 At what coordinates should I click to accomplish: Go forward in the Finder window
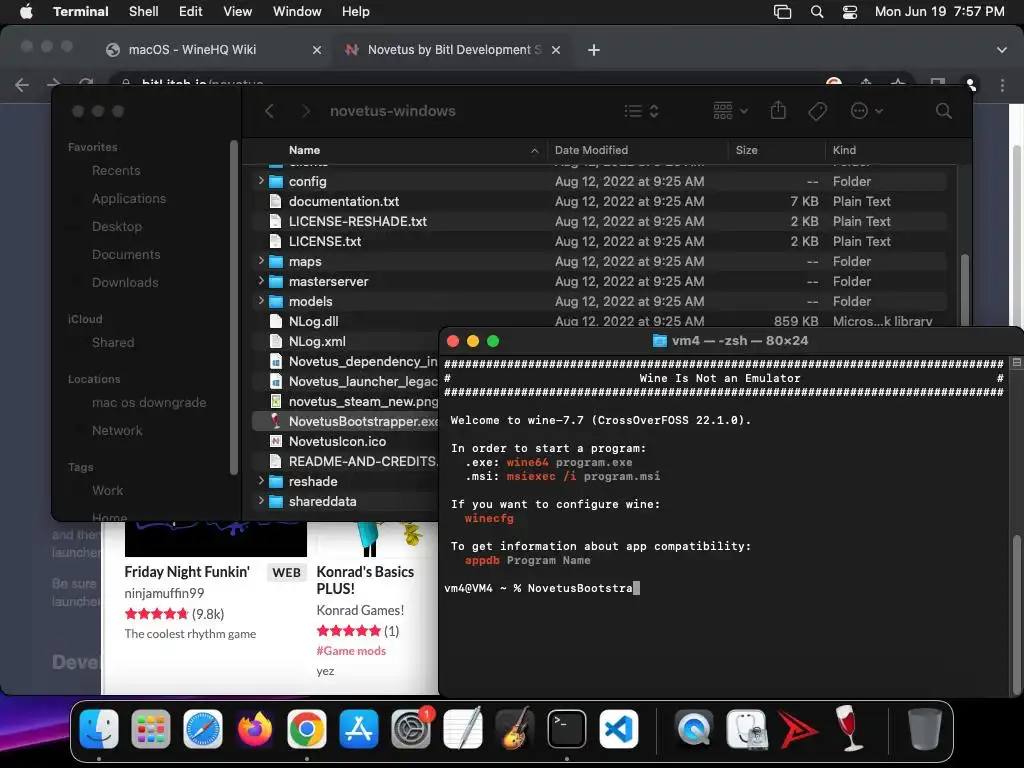pos(305,111)
